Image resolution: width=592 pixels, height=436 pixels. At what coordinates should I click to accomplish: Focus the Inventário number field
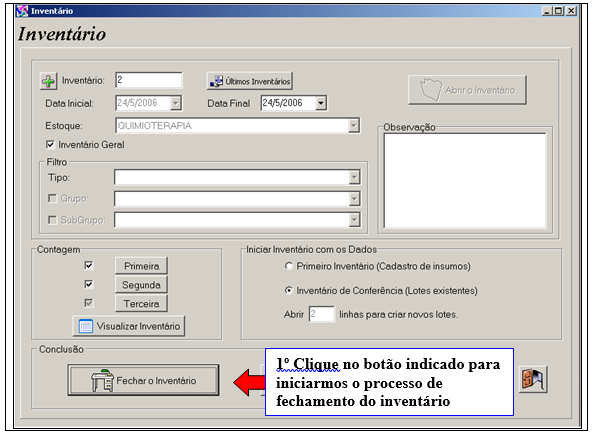point(149,80)
